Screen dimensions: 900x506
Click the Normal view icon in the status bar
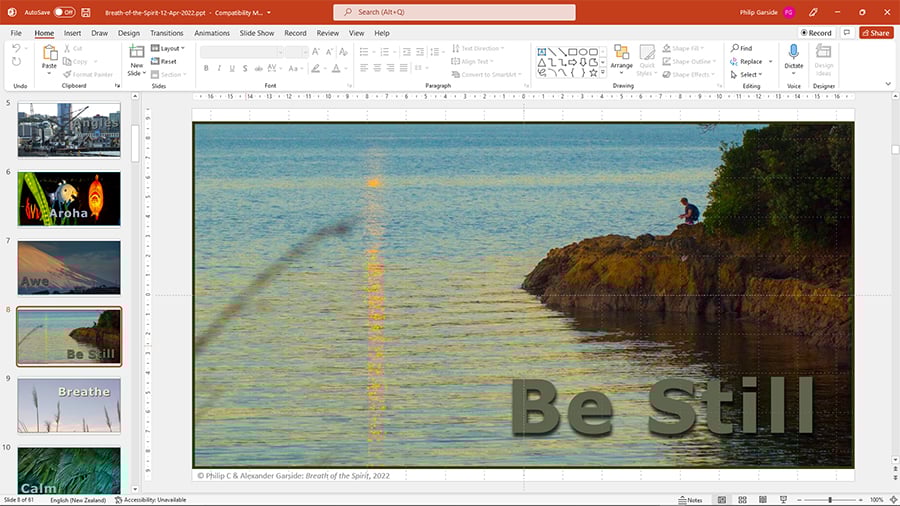click(x=721, y=500)
